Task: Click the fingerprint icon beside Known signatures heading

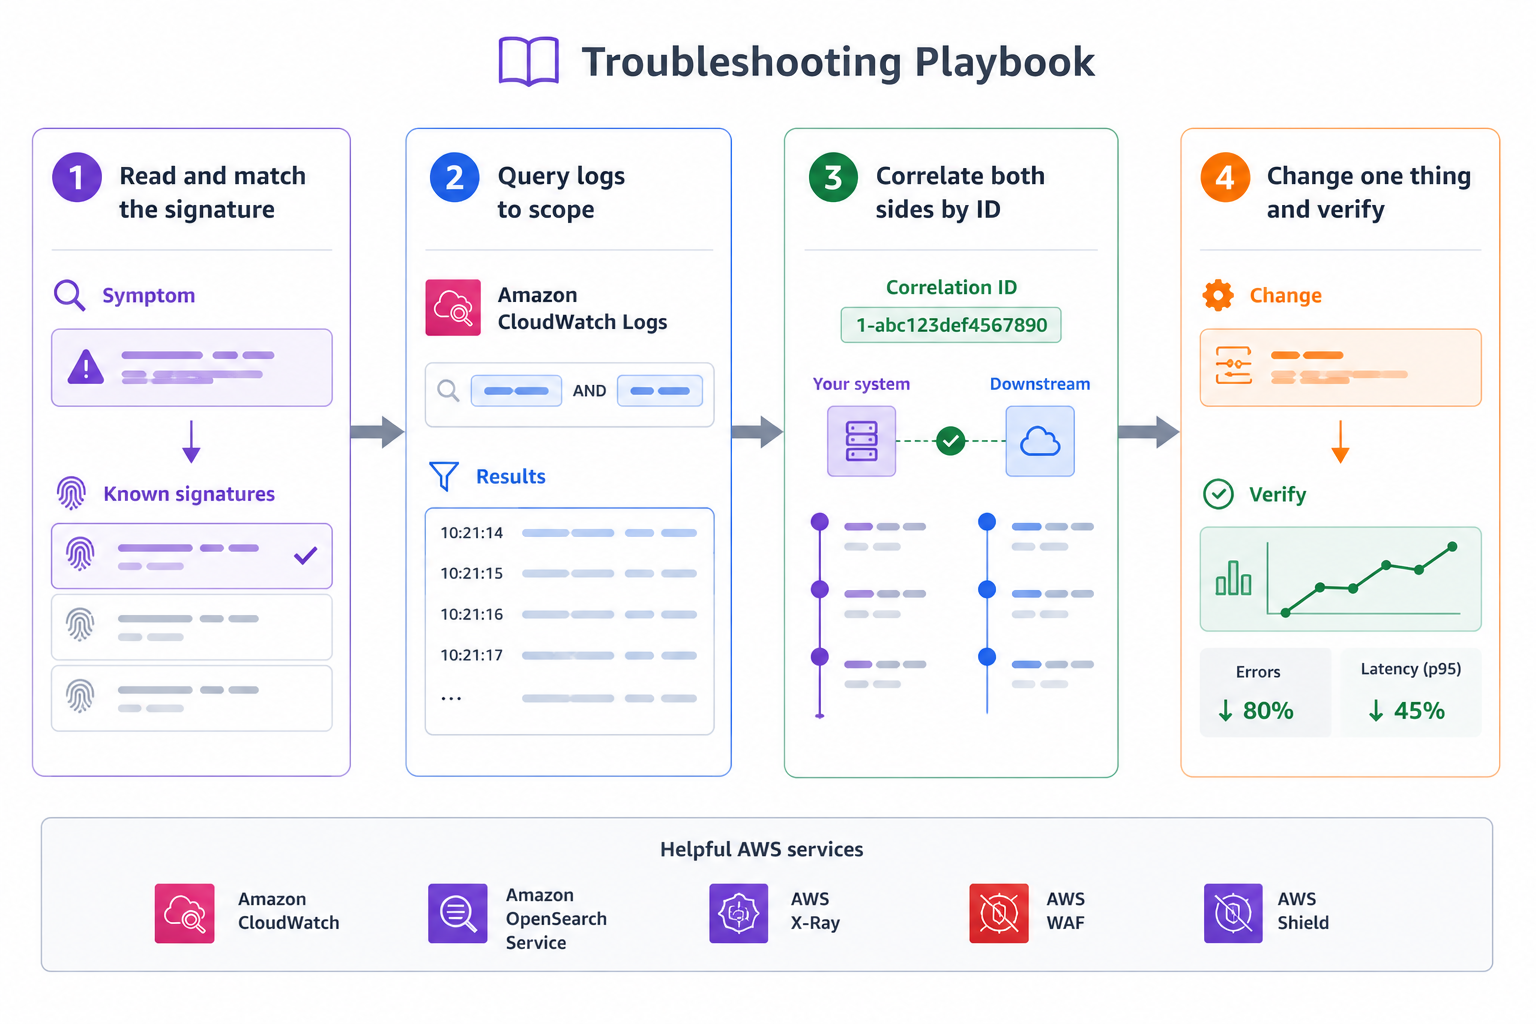Action: 71,493
